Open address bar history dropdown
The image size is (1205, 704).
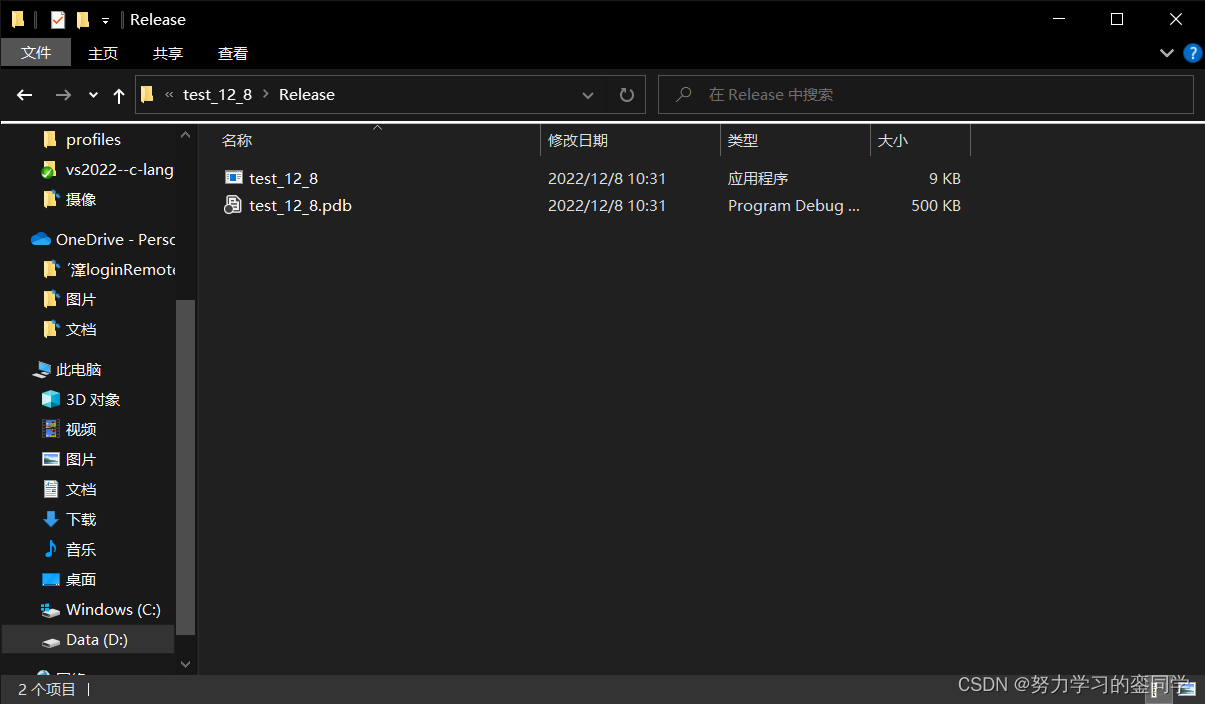[588, 95]
